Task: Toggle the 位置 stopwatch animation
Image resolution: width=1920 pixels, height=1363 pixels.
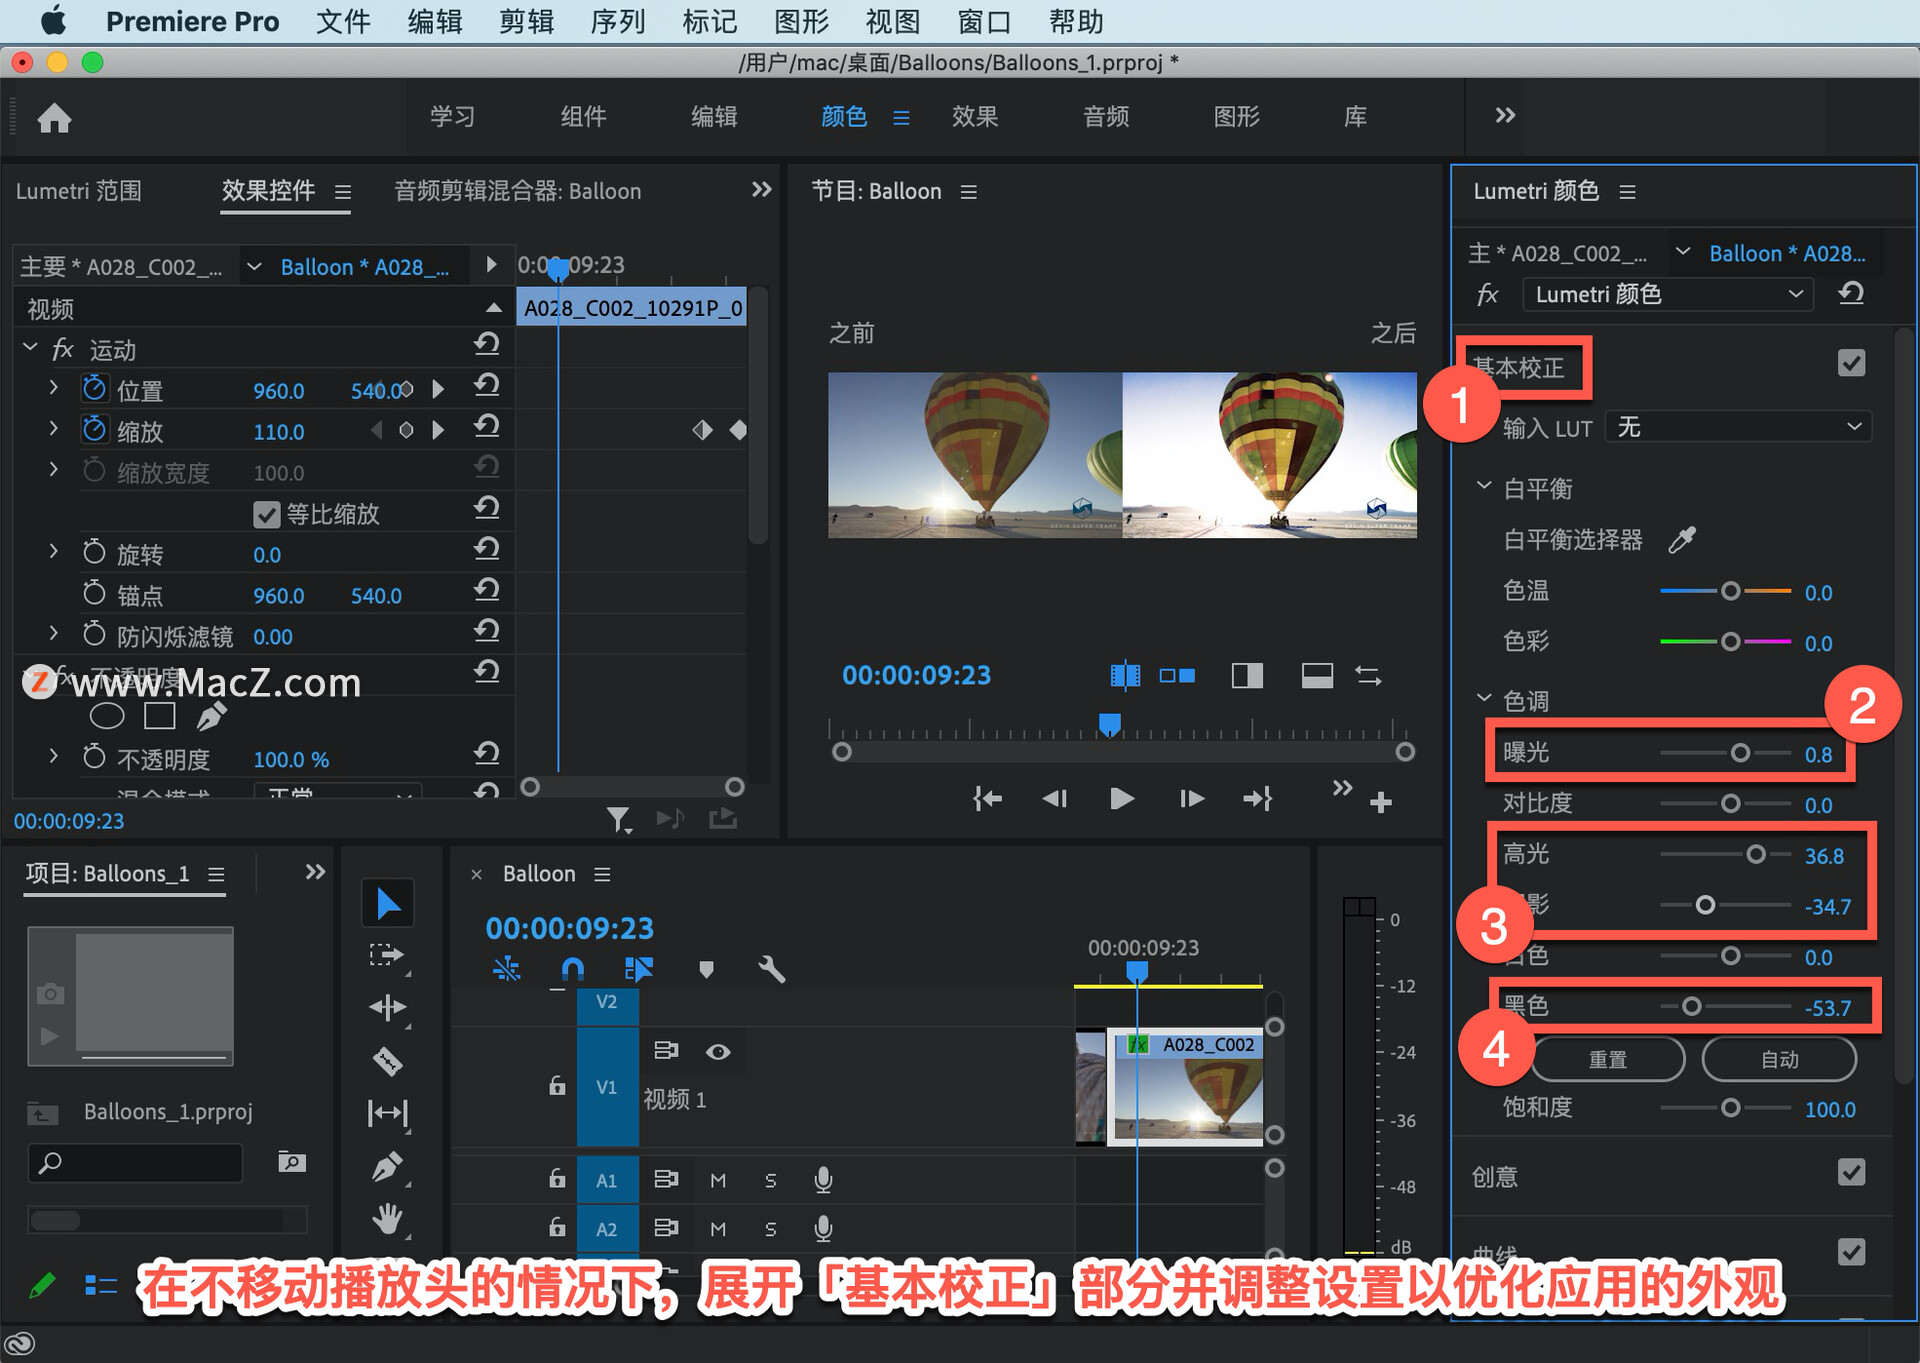Action: 94,388
